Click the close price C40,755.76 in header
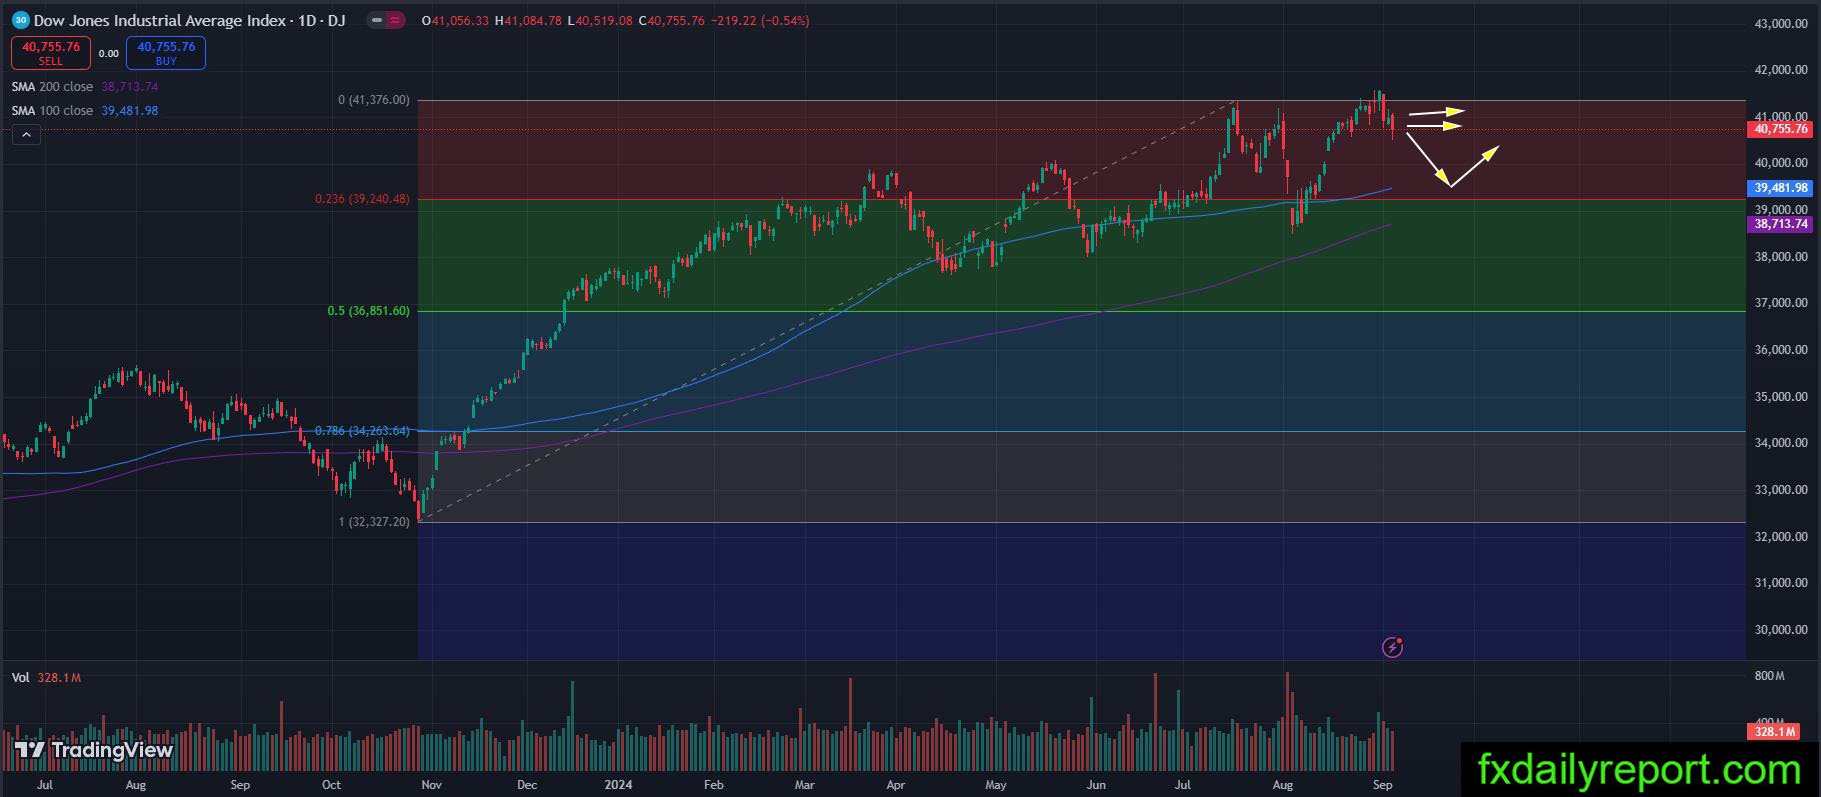 point(671,21)
